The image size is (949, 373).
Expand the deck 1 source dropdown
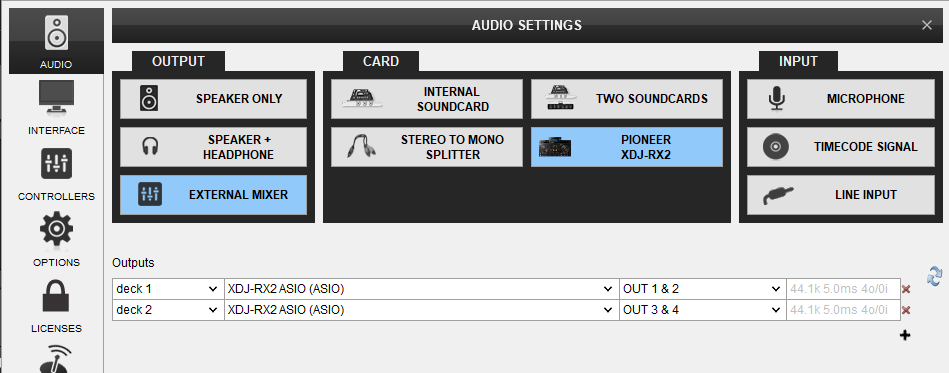tap(168, 289)
